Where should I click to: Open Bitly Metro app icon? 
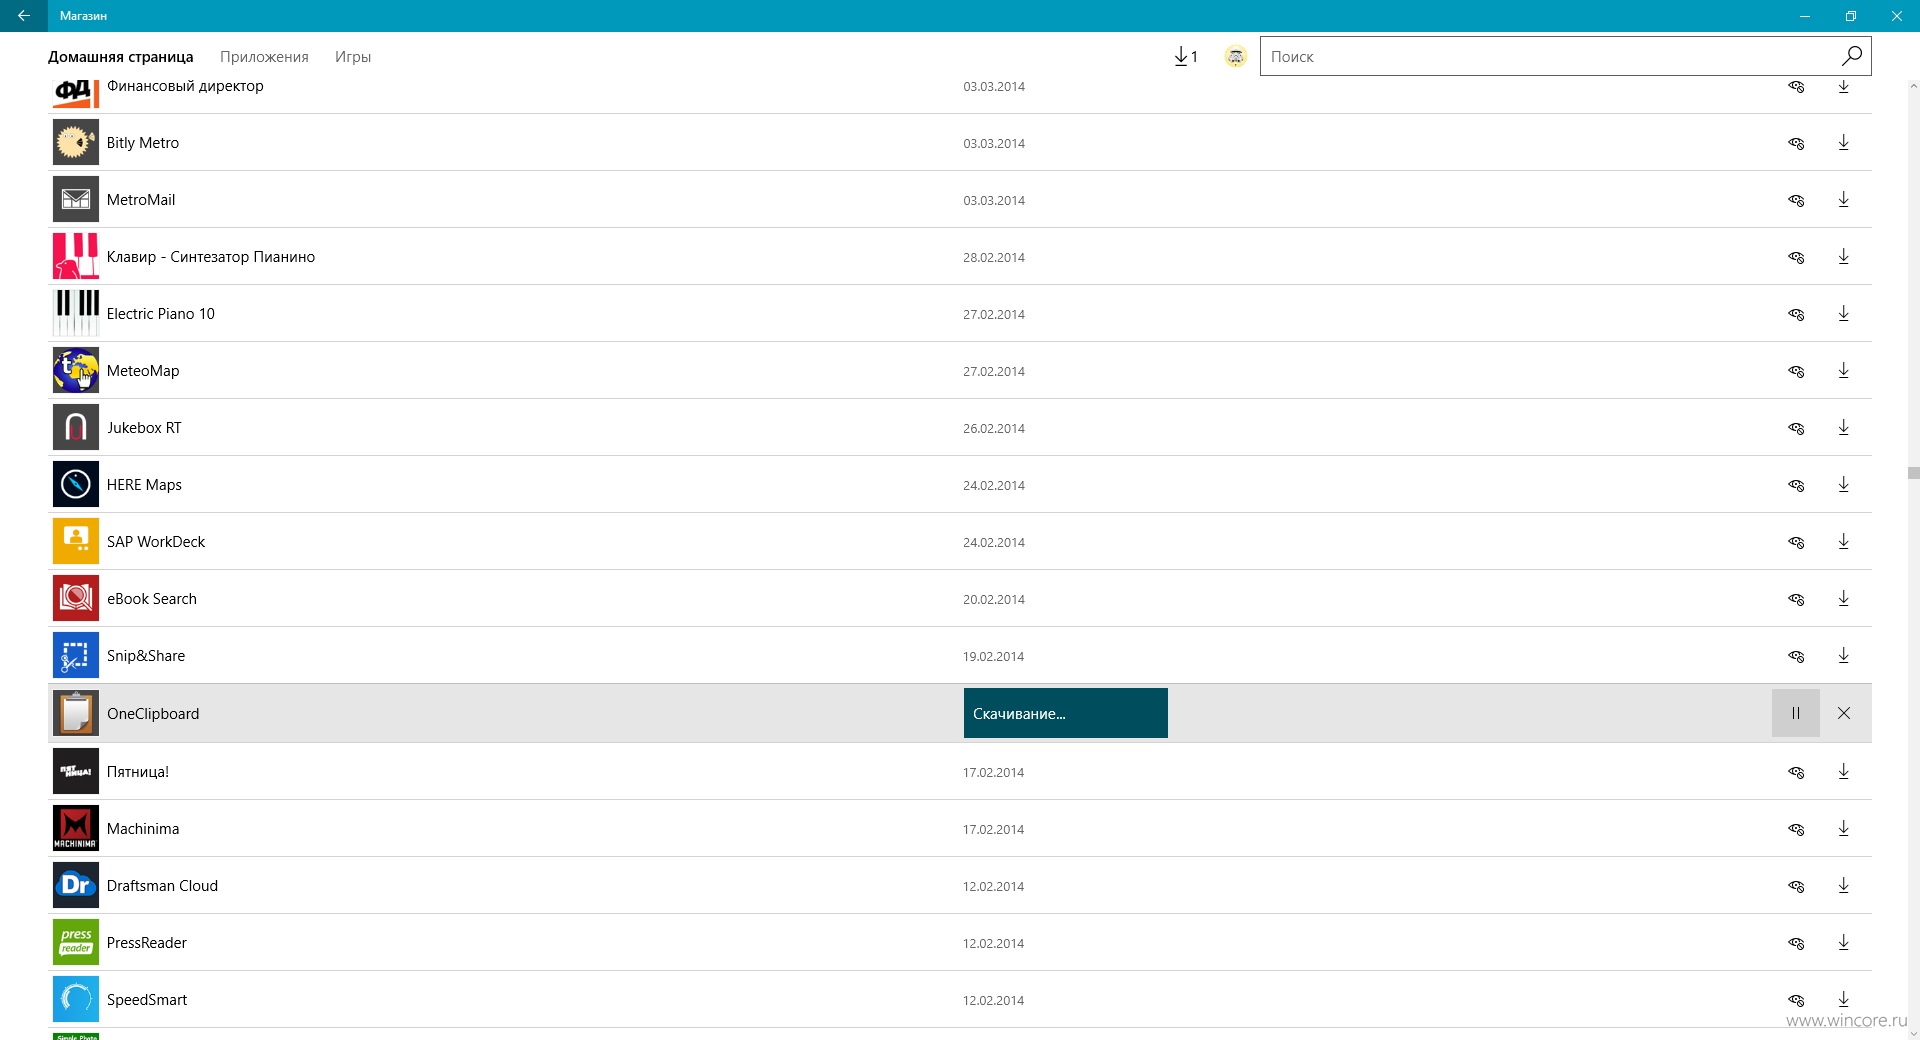tap(76, 142)
